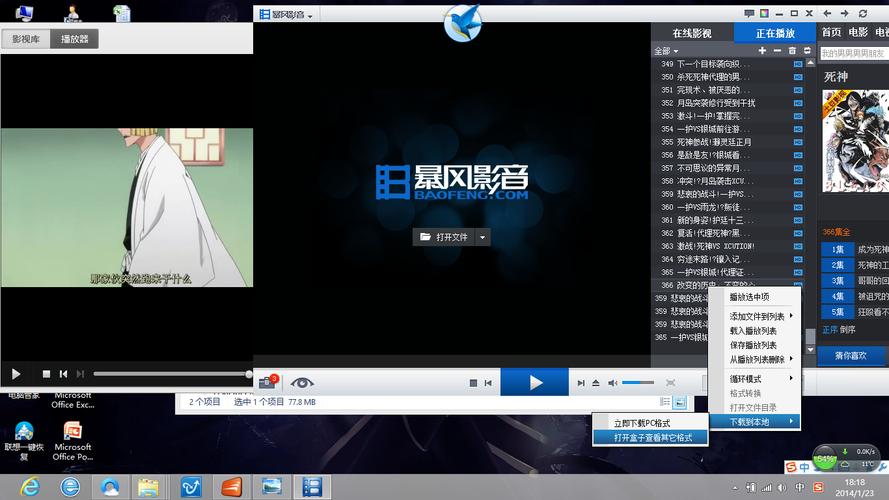Open the toolbox icon with red badge
Screen dimensions: 889x500
coord(268,382)
